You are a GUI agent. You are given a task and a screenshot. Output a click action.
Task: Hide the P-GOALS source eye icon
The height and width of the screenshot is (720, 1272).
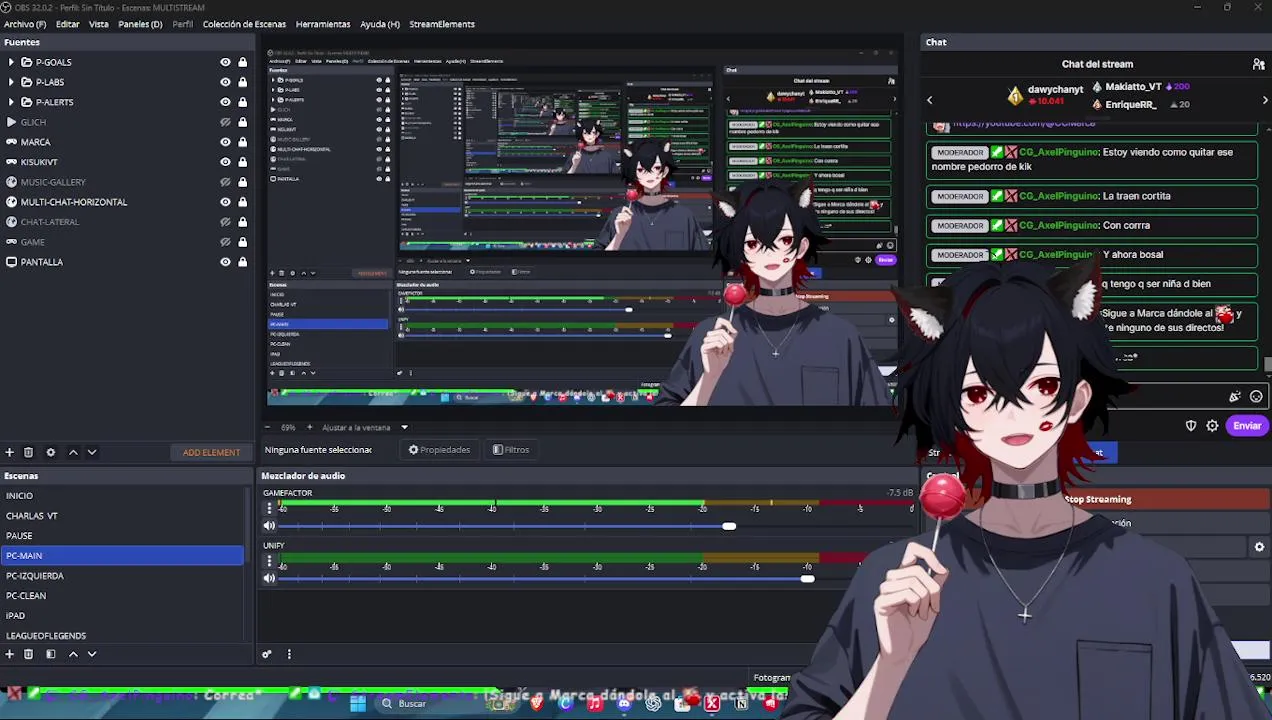pyautogui.click(x=225, y=62)
